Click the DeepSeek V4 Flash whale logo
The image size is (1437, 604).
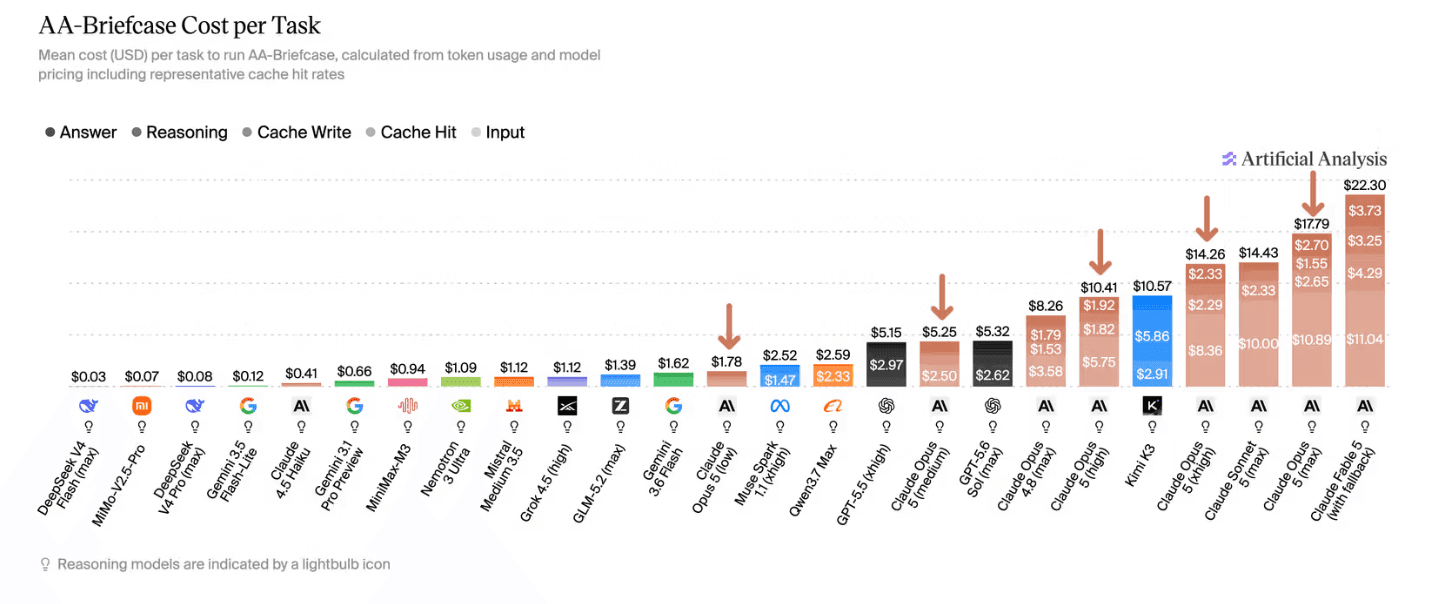(88, 406)
